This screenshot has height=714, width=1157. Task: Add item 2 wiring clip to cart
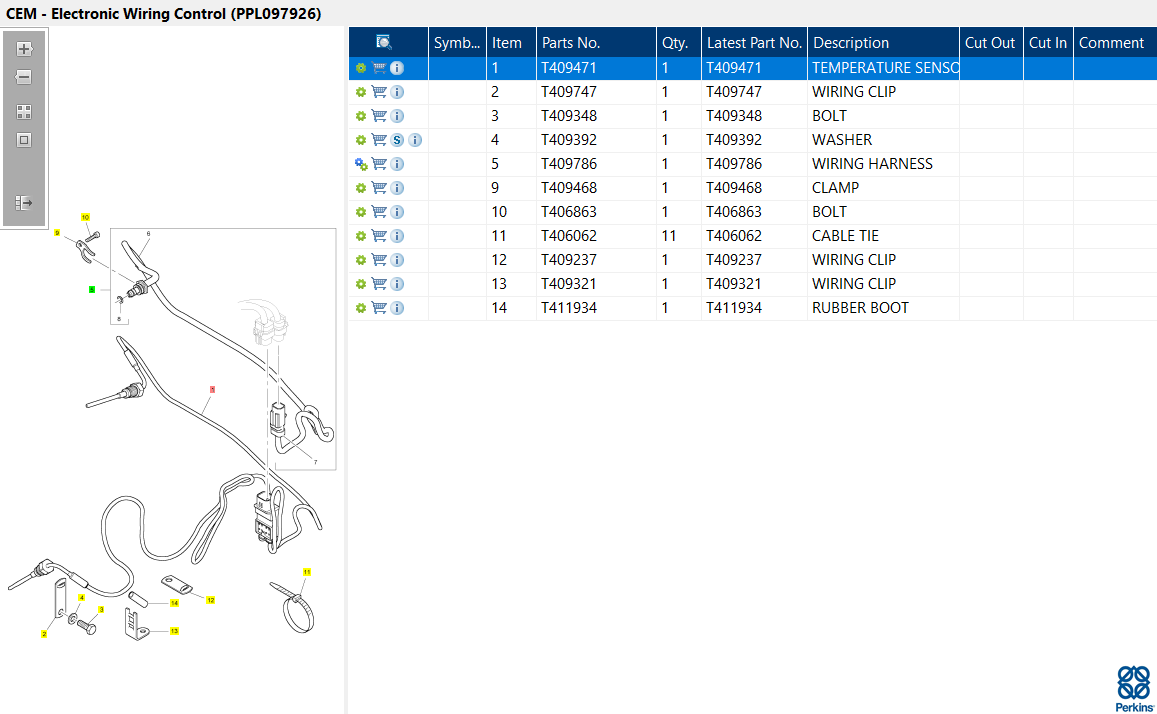(379, 92)
